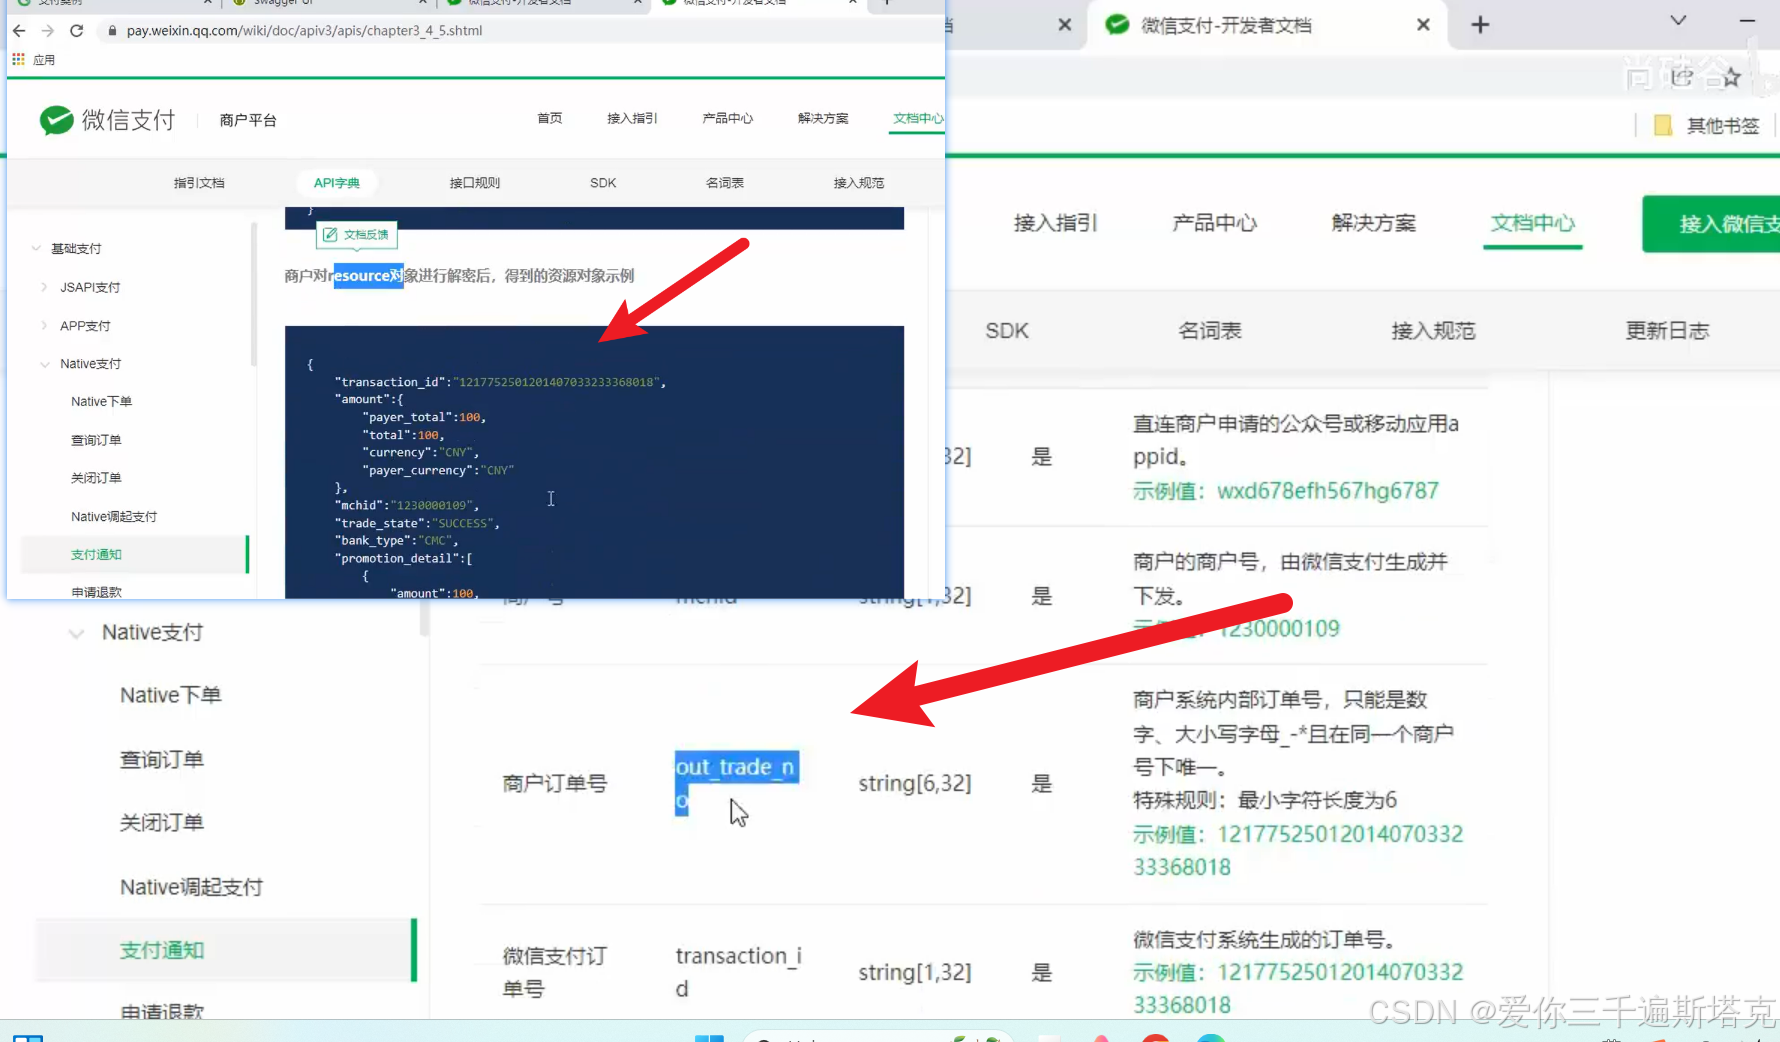1780x1042 pixels.
Task: Switch to SDK tab in large window
Action: point(1007,331)
